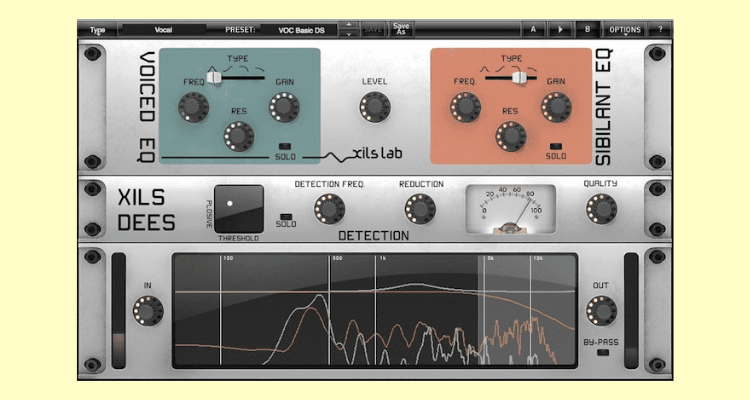The height and width of the screenshot is (400, 750).
Task: Click the Voiced EQ RES knob
Action: pos(239,136)
